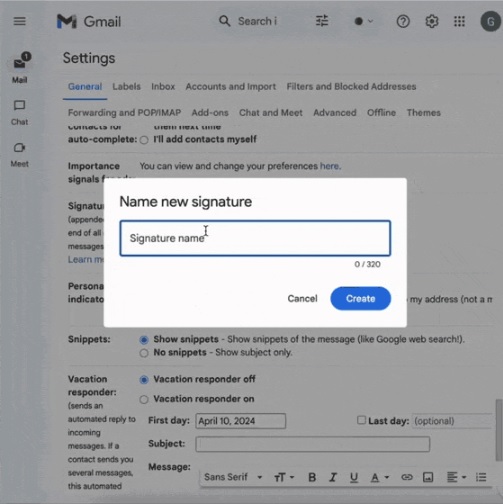Click the search magnifier icon
The height and width of the screenshot is (504, 503).
click(224, 21)
